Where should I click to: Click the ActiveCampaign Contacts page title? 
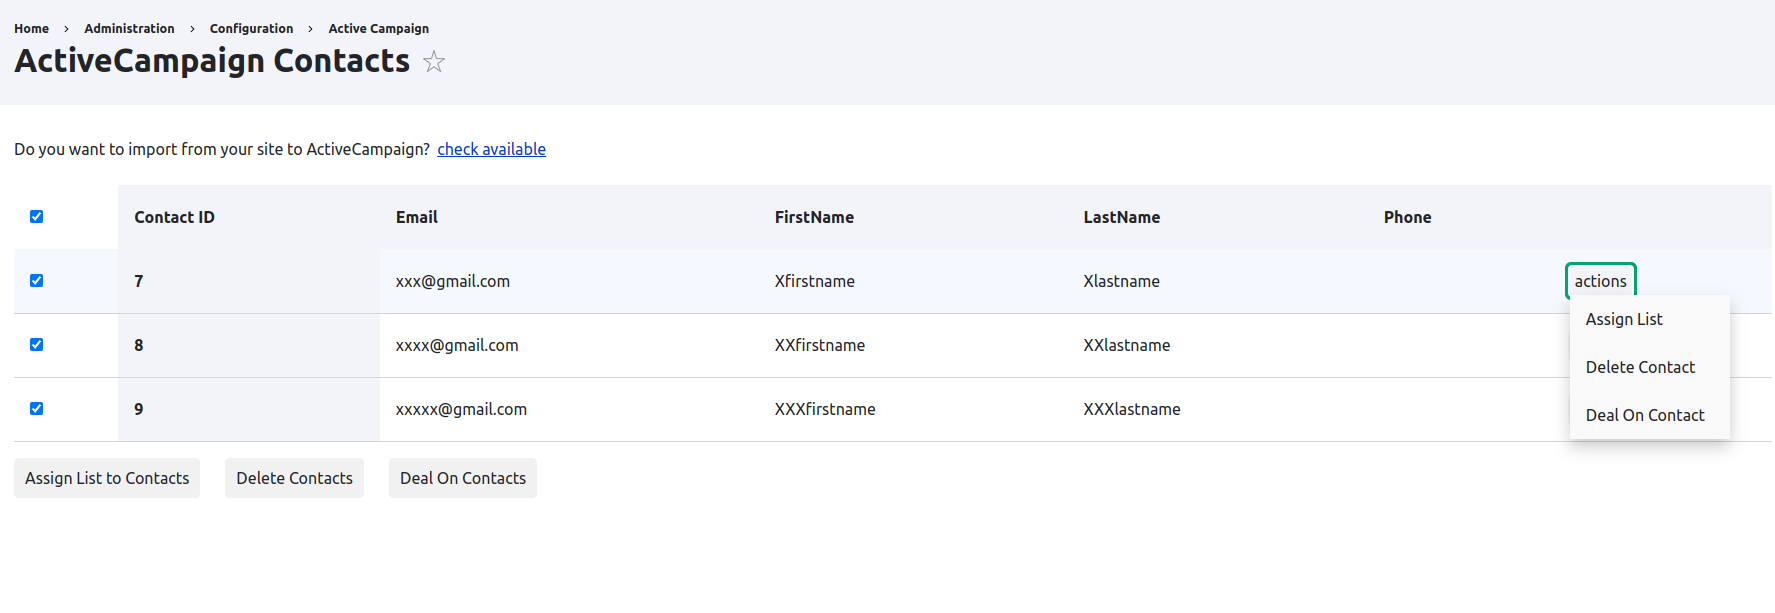212,61
